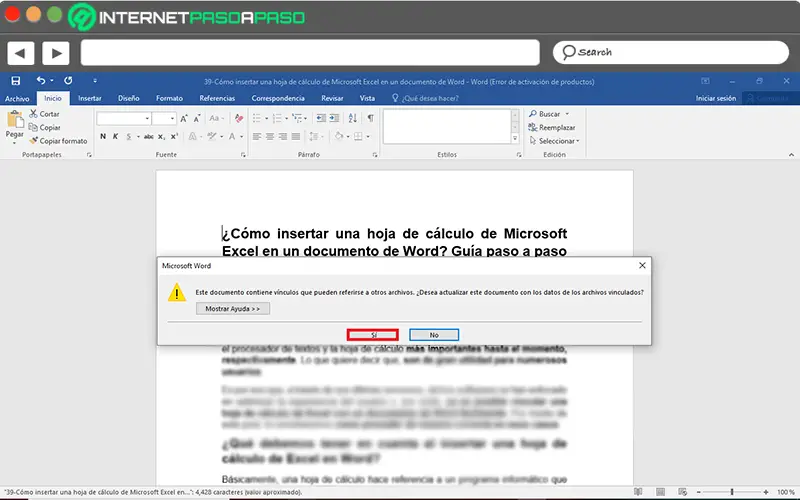Center the text alignment
The image size is (800, 500).
point(269,136)
